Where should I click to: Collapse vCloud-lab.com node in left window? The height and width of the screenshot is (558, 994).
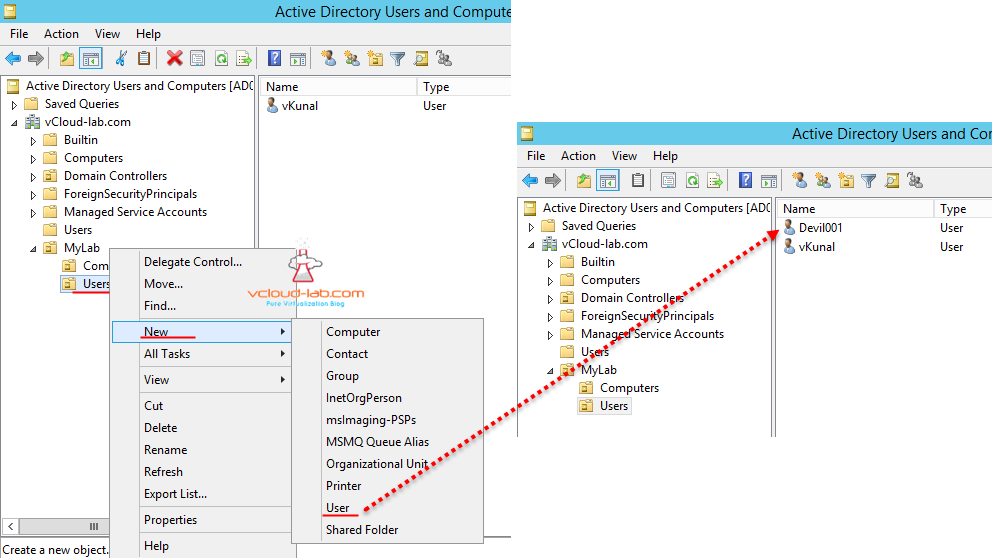14,123
